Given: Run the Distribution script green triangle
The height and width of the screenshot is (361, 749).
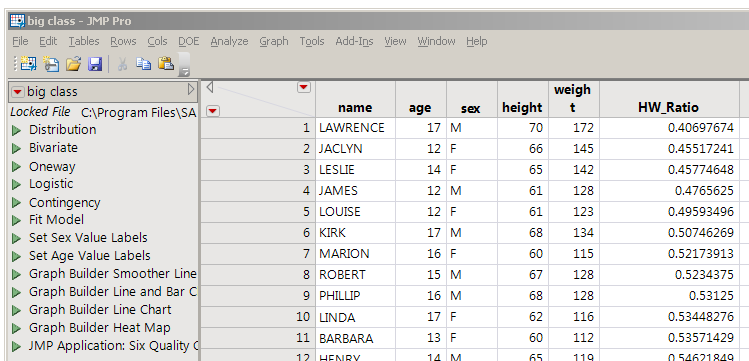Looking at the screenshot, I should (17, 130).
